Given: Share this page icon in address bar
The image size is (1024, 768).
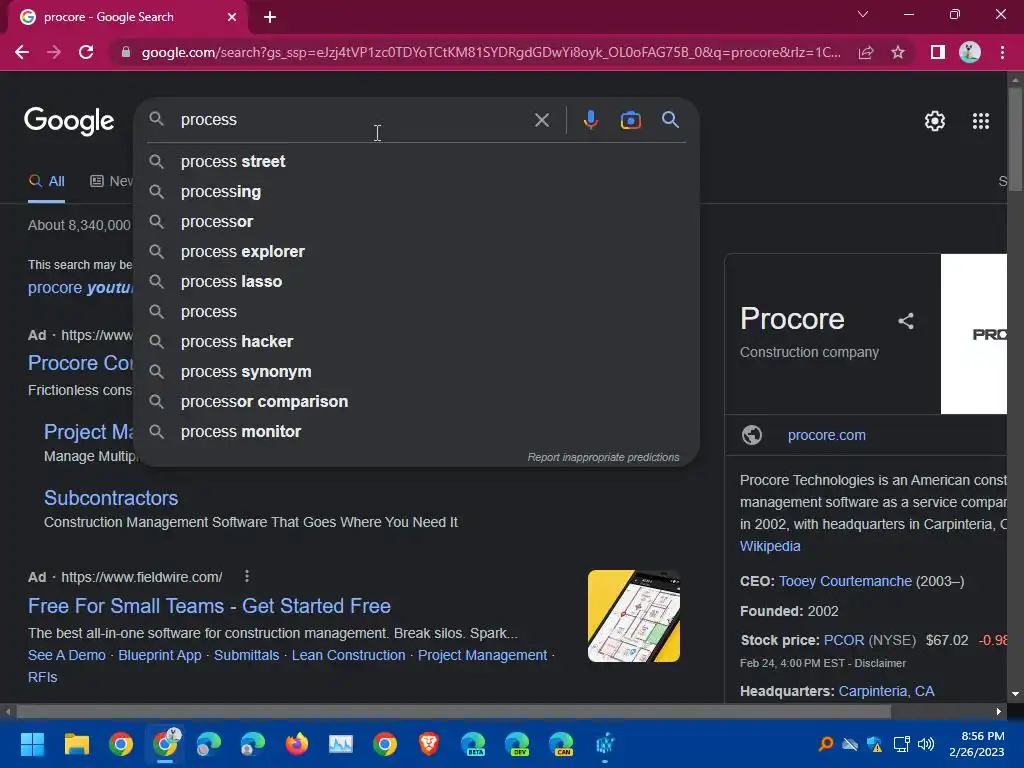Looking at the screenshot, I should [x=866, y=52].
